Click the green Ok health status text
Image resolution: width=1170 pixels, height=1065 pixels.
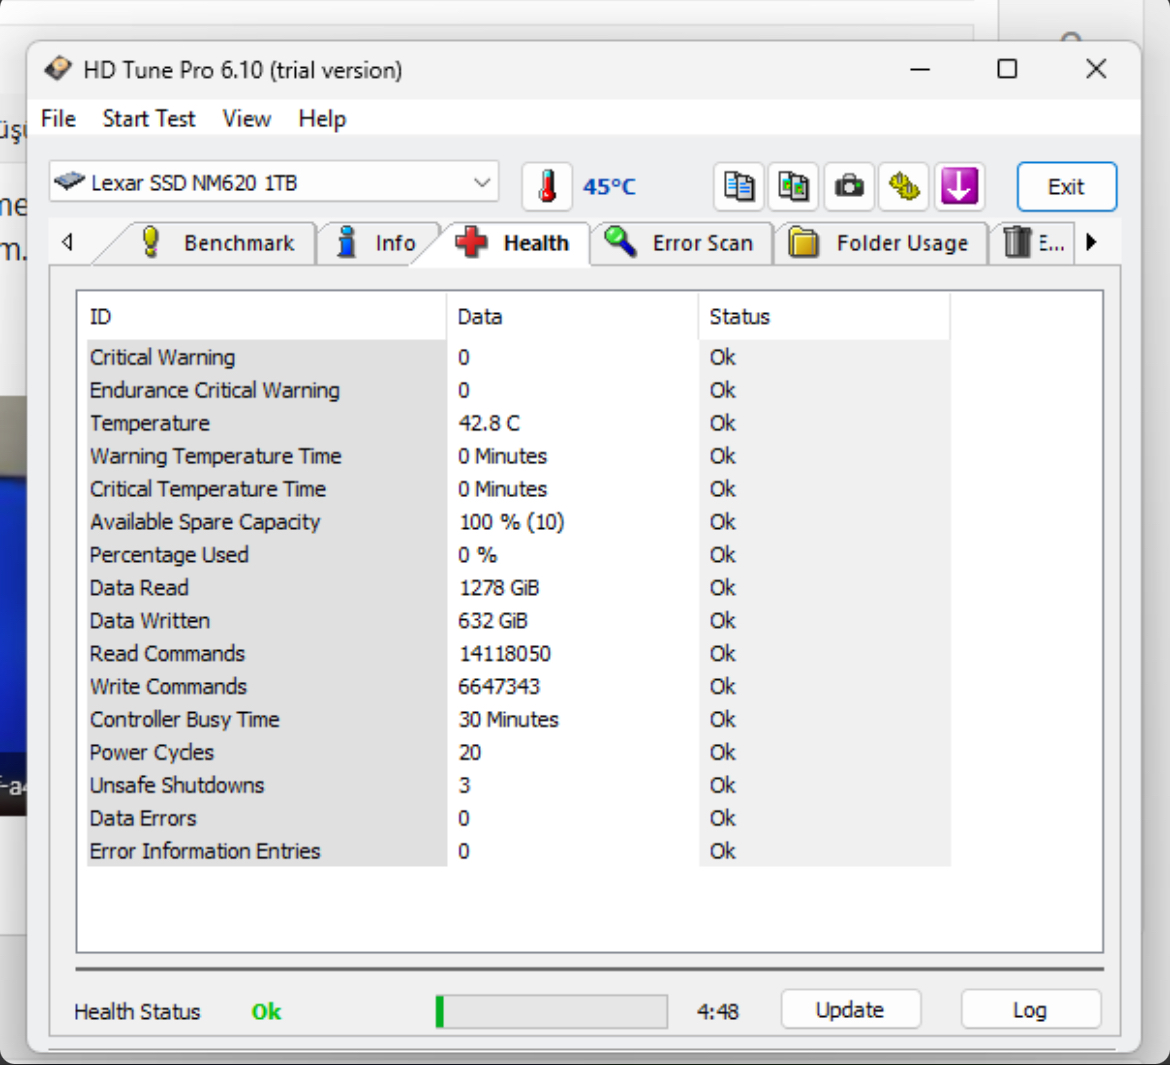[266, 1011]
